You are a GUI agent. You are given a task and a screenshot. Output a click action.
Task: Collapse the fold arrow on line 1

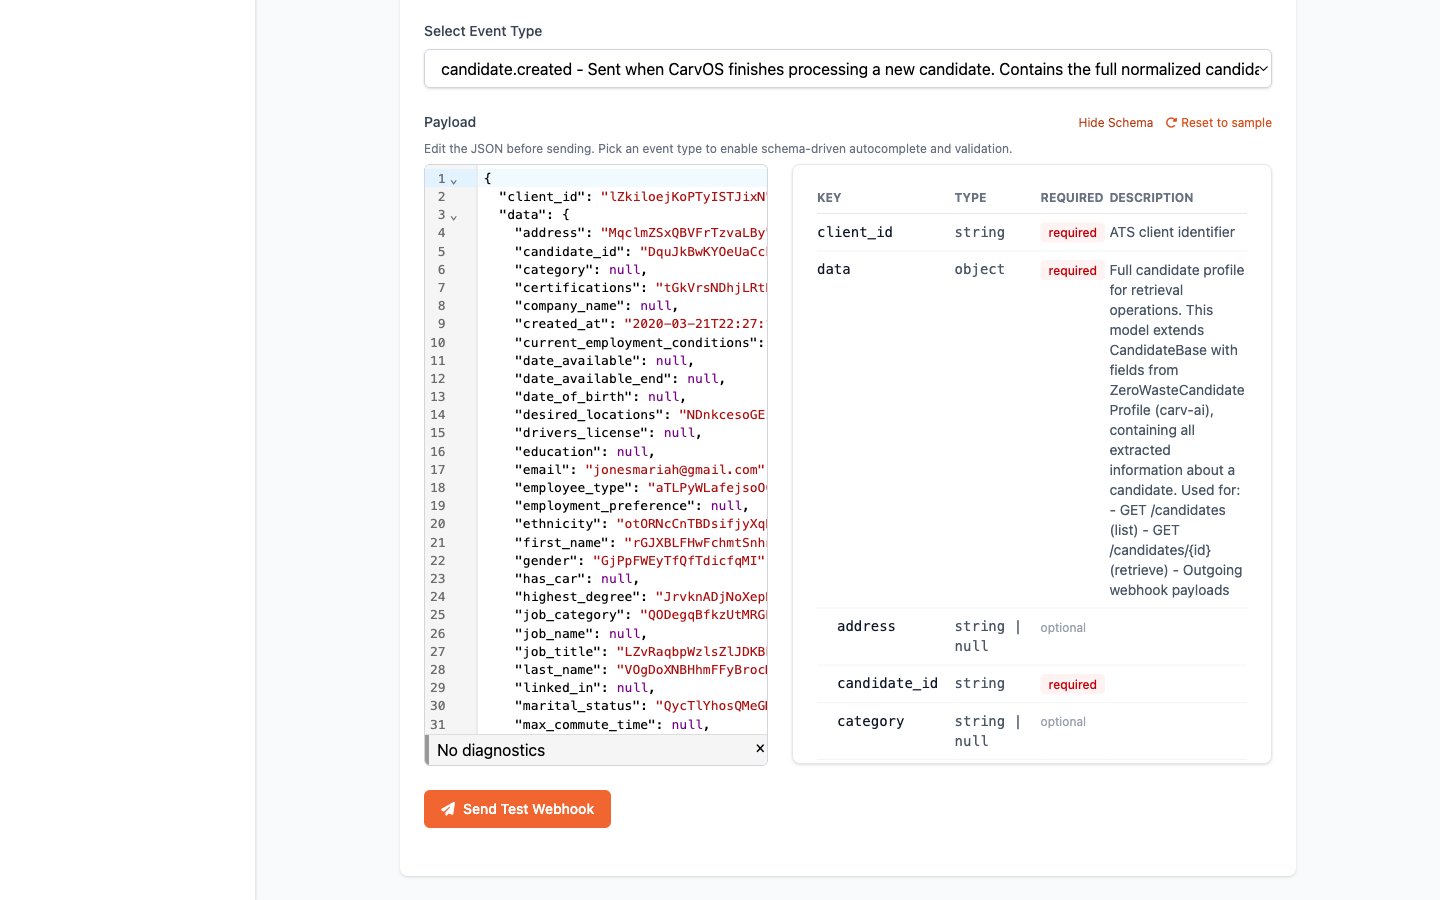click(454, 180)
